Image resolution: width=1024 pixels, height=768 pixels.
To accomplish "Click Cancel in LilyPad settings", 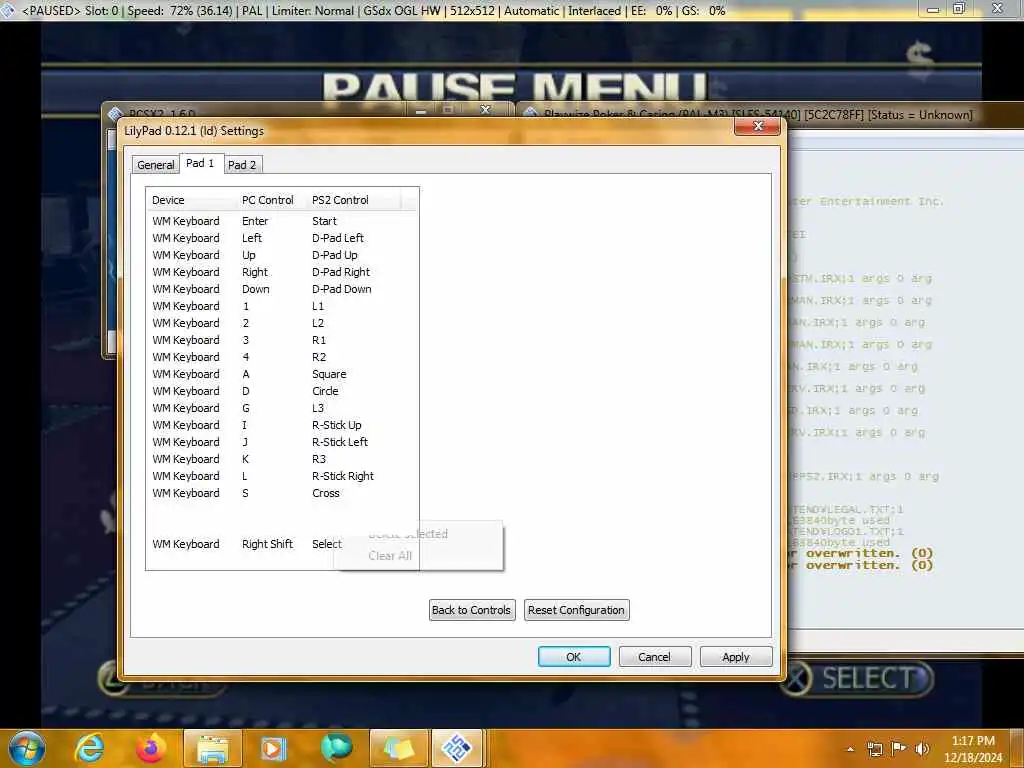I will [654, 657].
